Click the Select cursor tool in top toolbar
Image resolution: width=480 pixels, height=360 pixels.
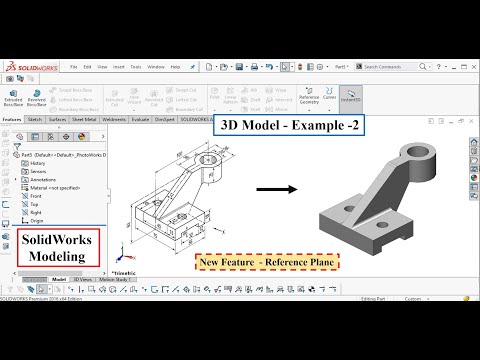pyautogui.click(x=284, y=67)
